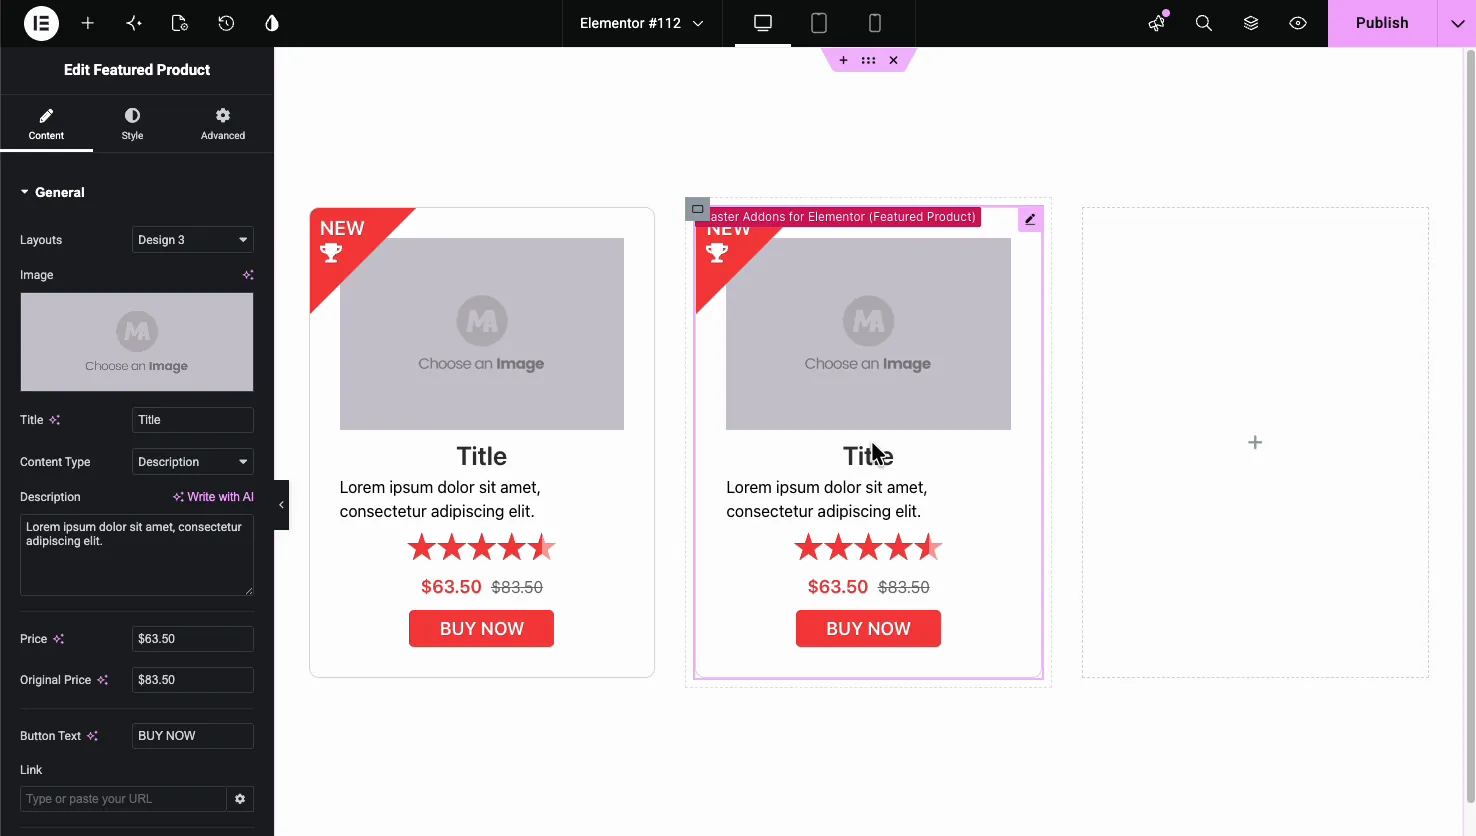
Task: Focus the Title text field
Action: pos(193,420)
